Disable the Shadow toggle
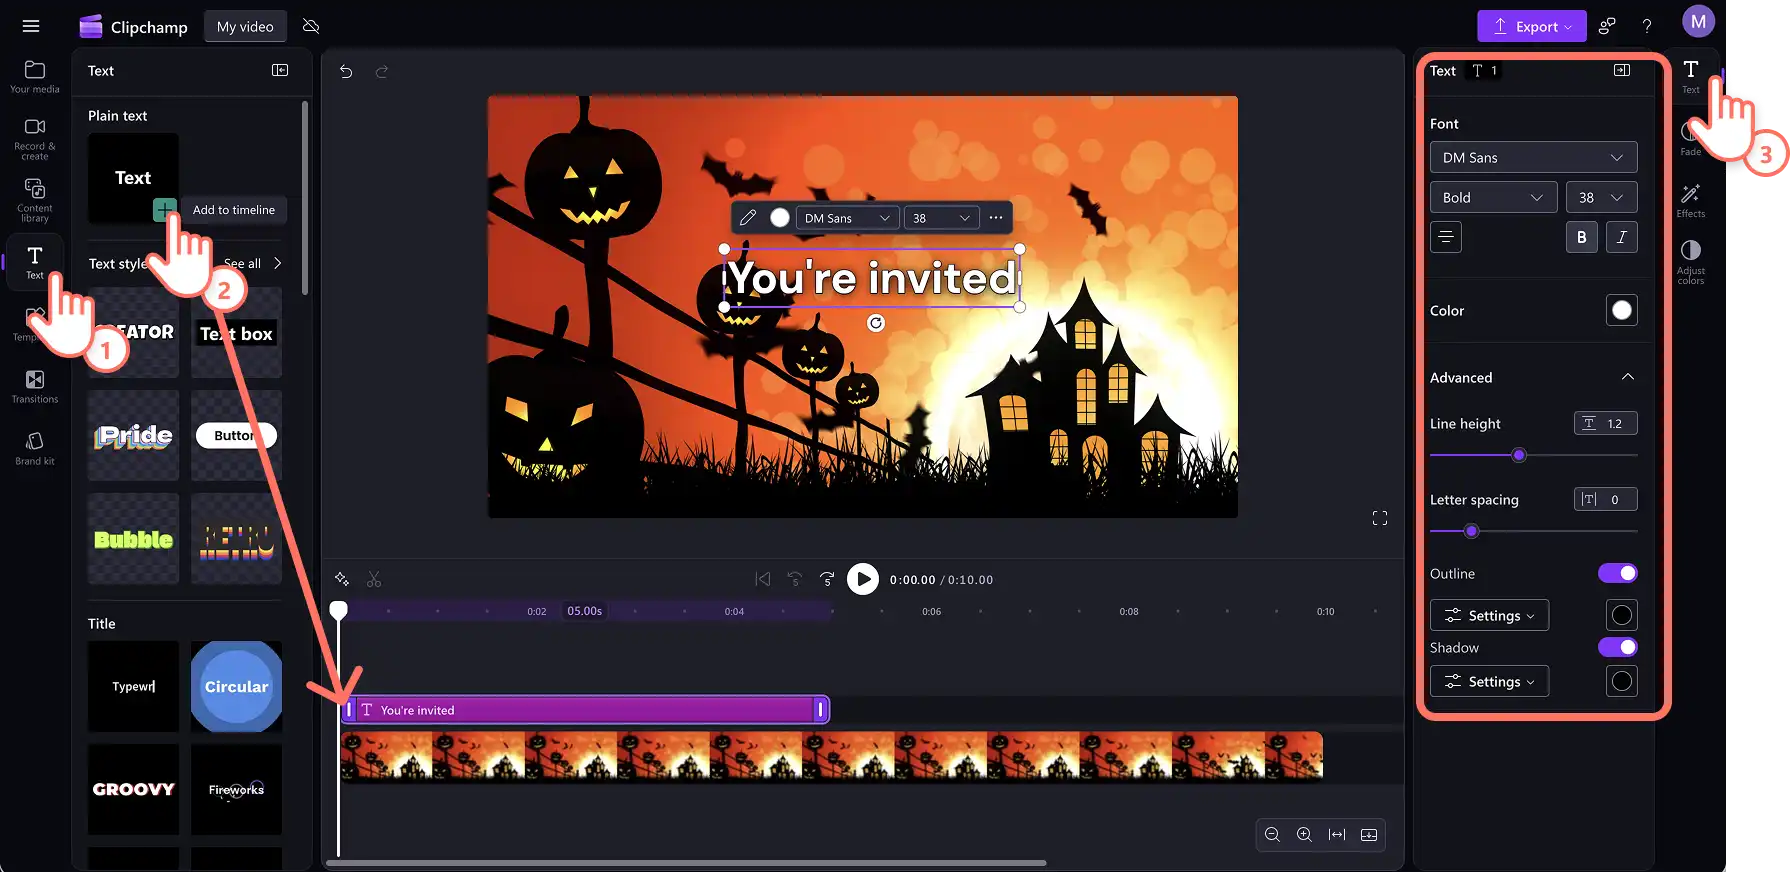The image size is (1790, 872). (x=1617, y=647)
